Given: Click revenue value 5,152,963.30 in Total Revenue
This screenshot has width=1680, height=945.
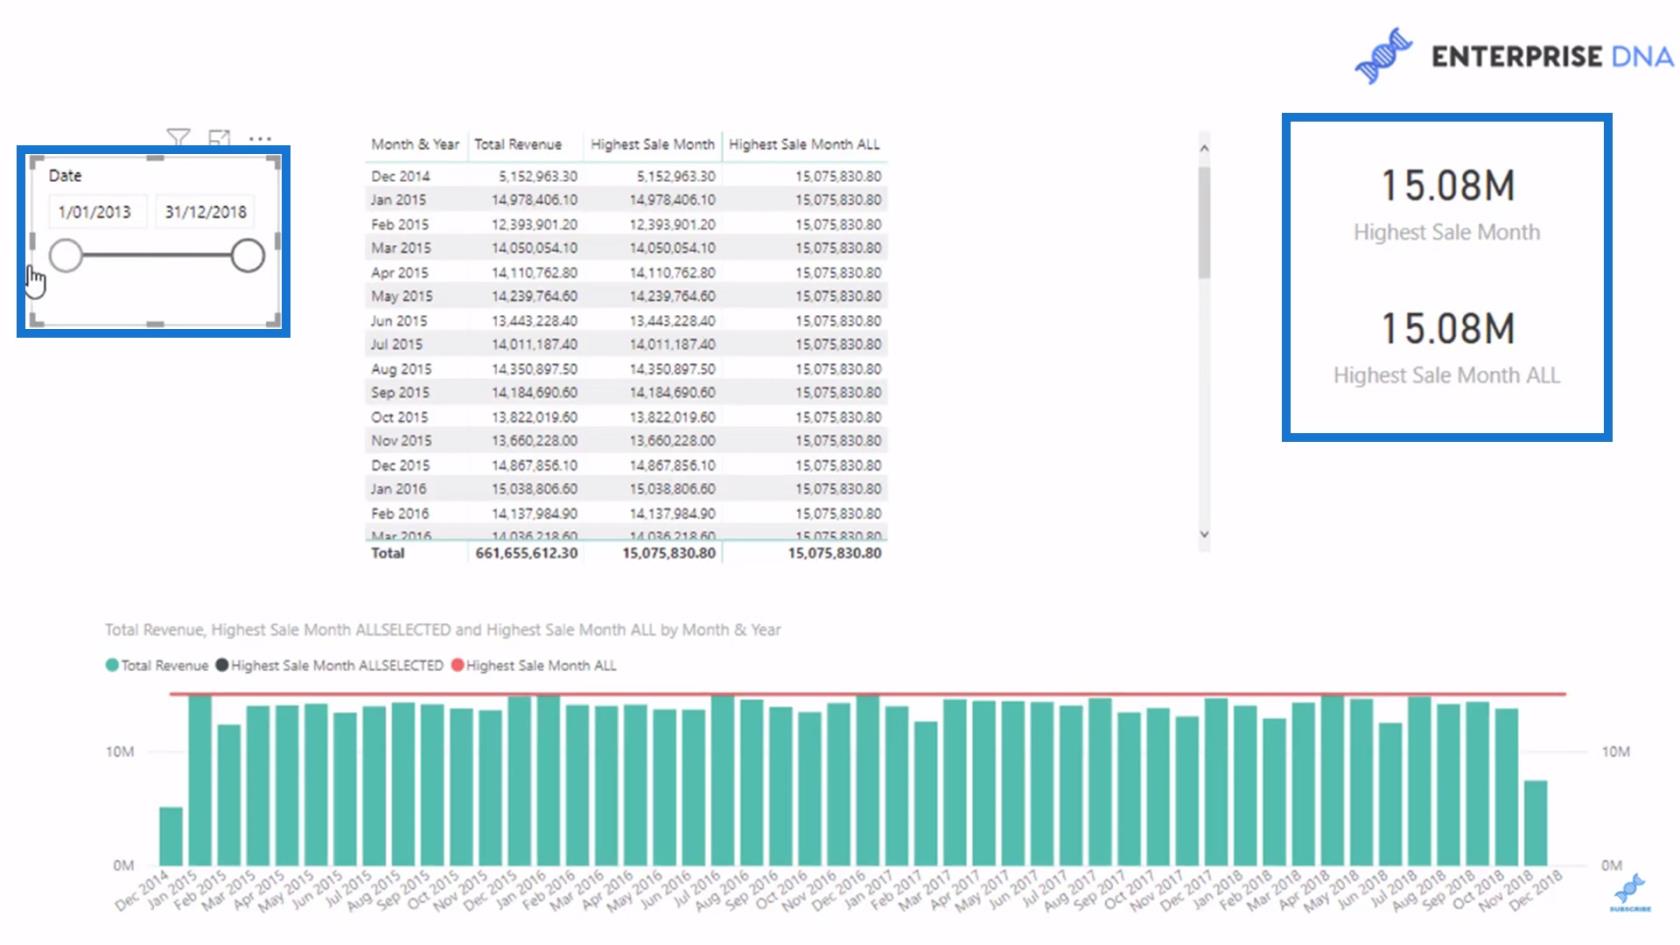Looking at the screenshot, I should coord(537,176).
